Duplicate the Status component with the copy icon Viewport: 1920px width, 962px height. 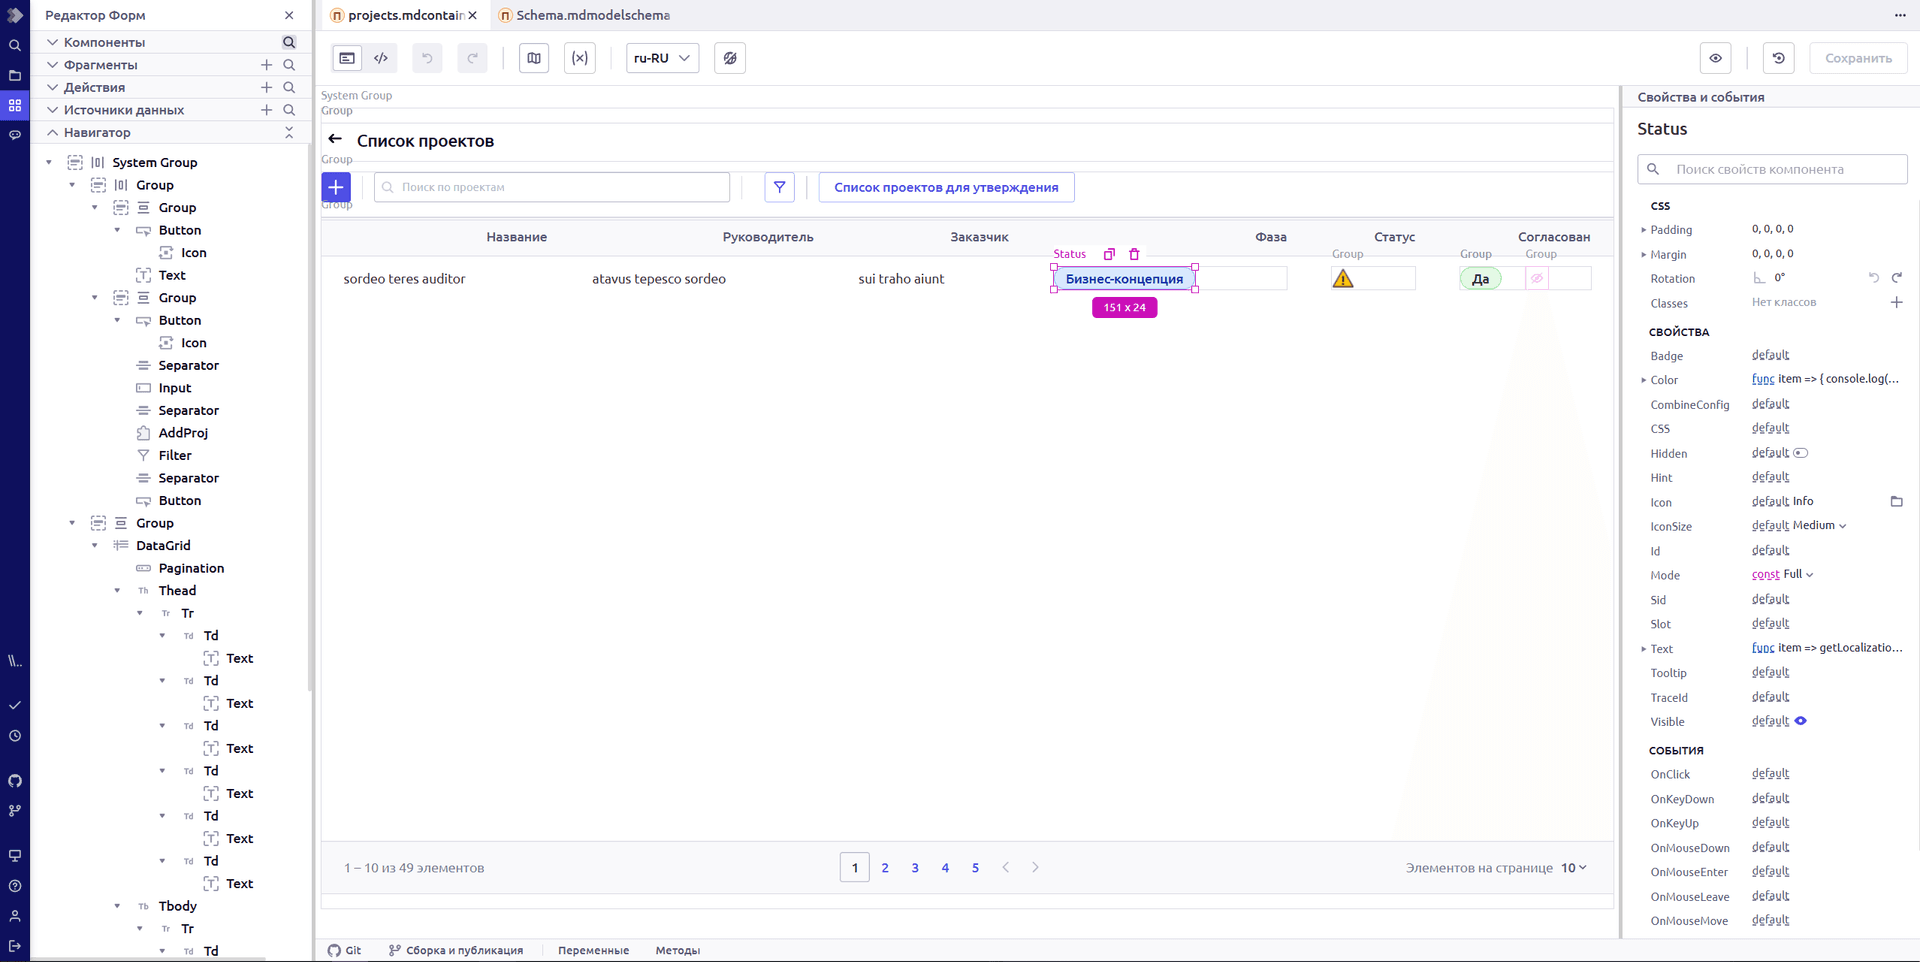(x=1109, y=254)
